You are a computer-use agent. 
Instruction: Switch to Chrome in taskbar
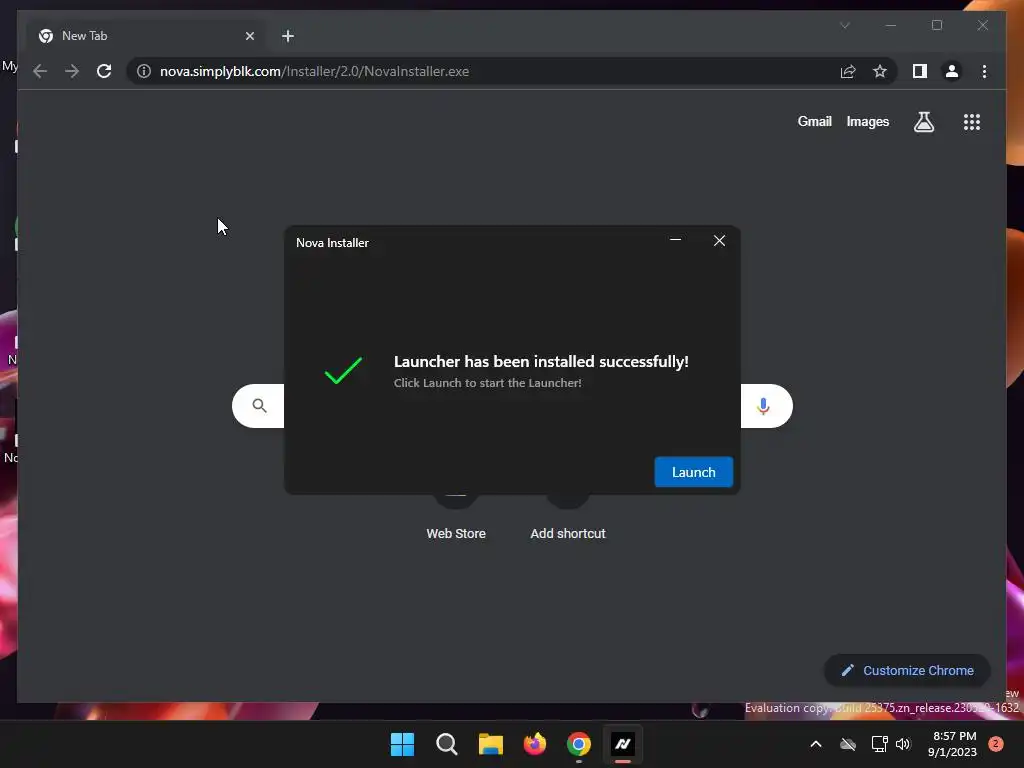(x=579, y=744)
